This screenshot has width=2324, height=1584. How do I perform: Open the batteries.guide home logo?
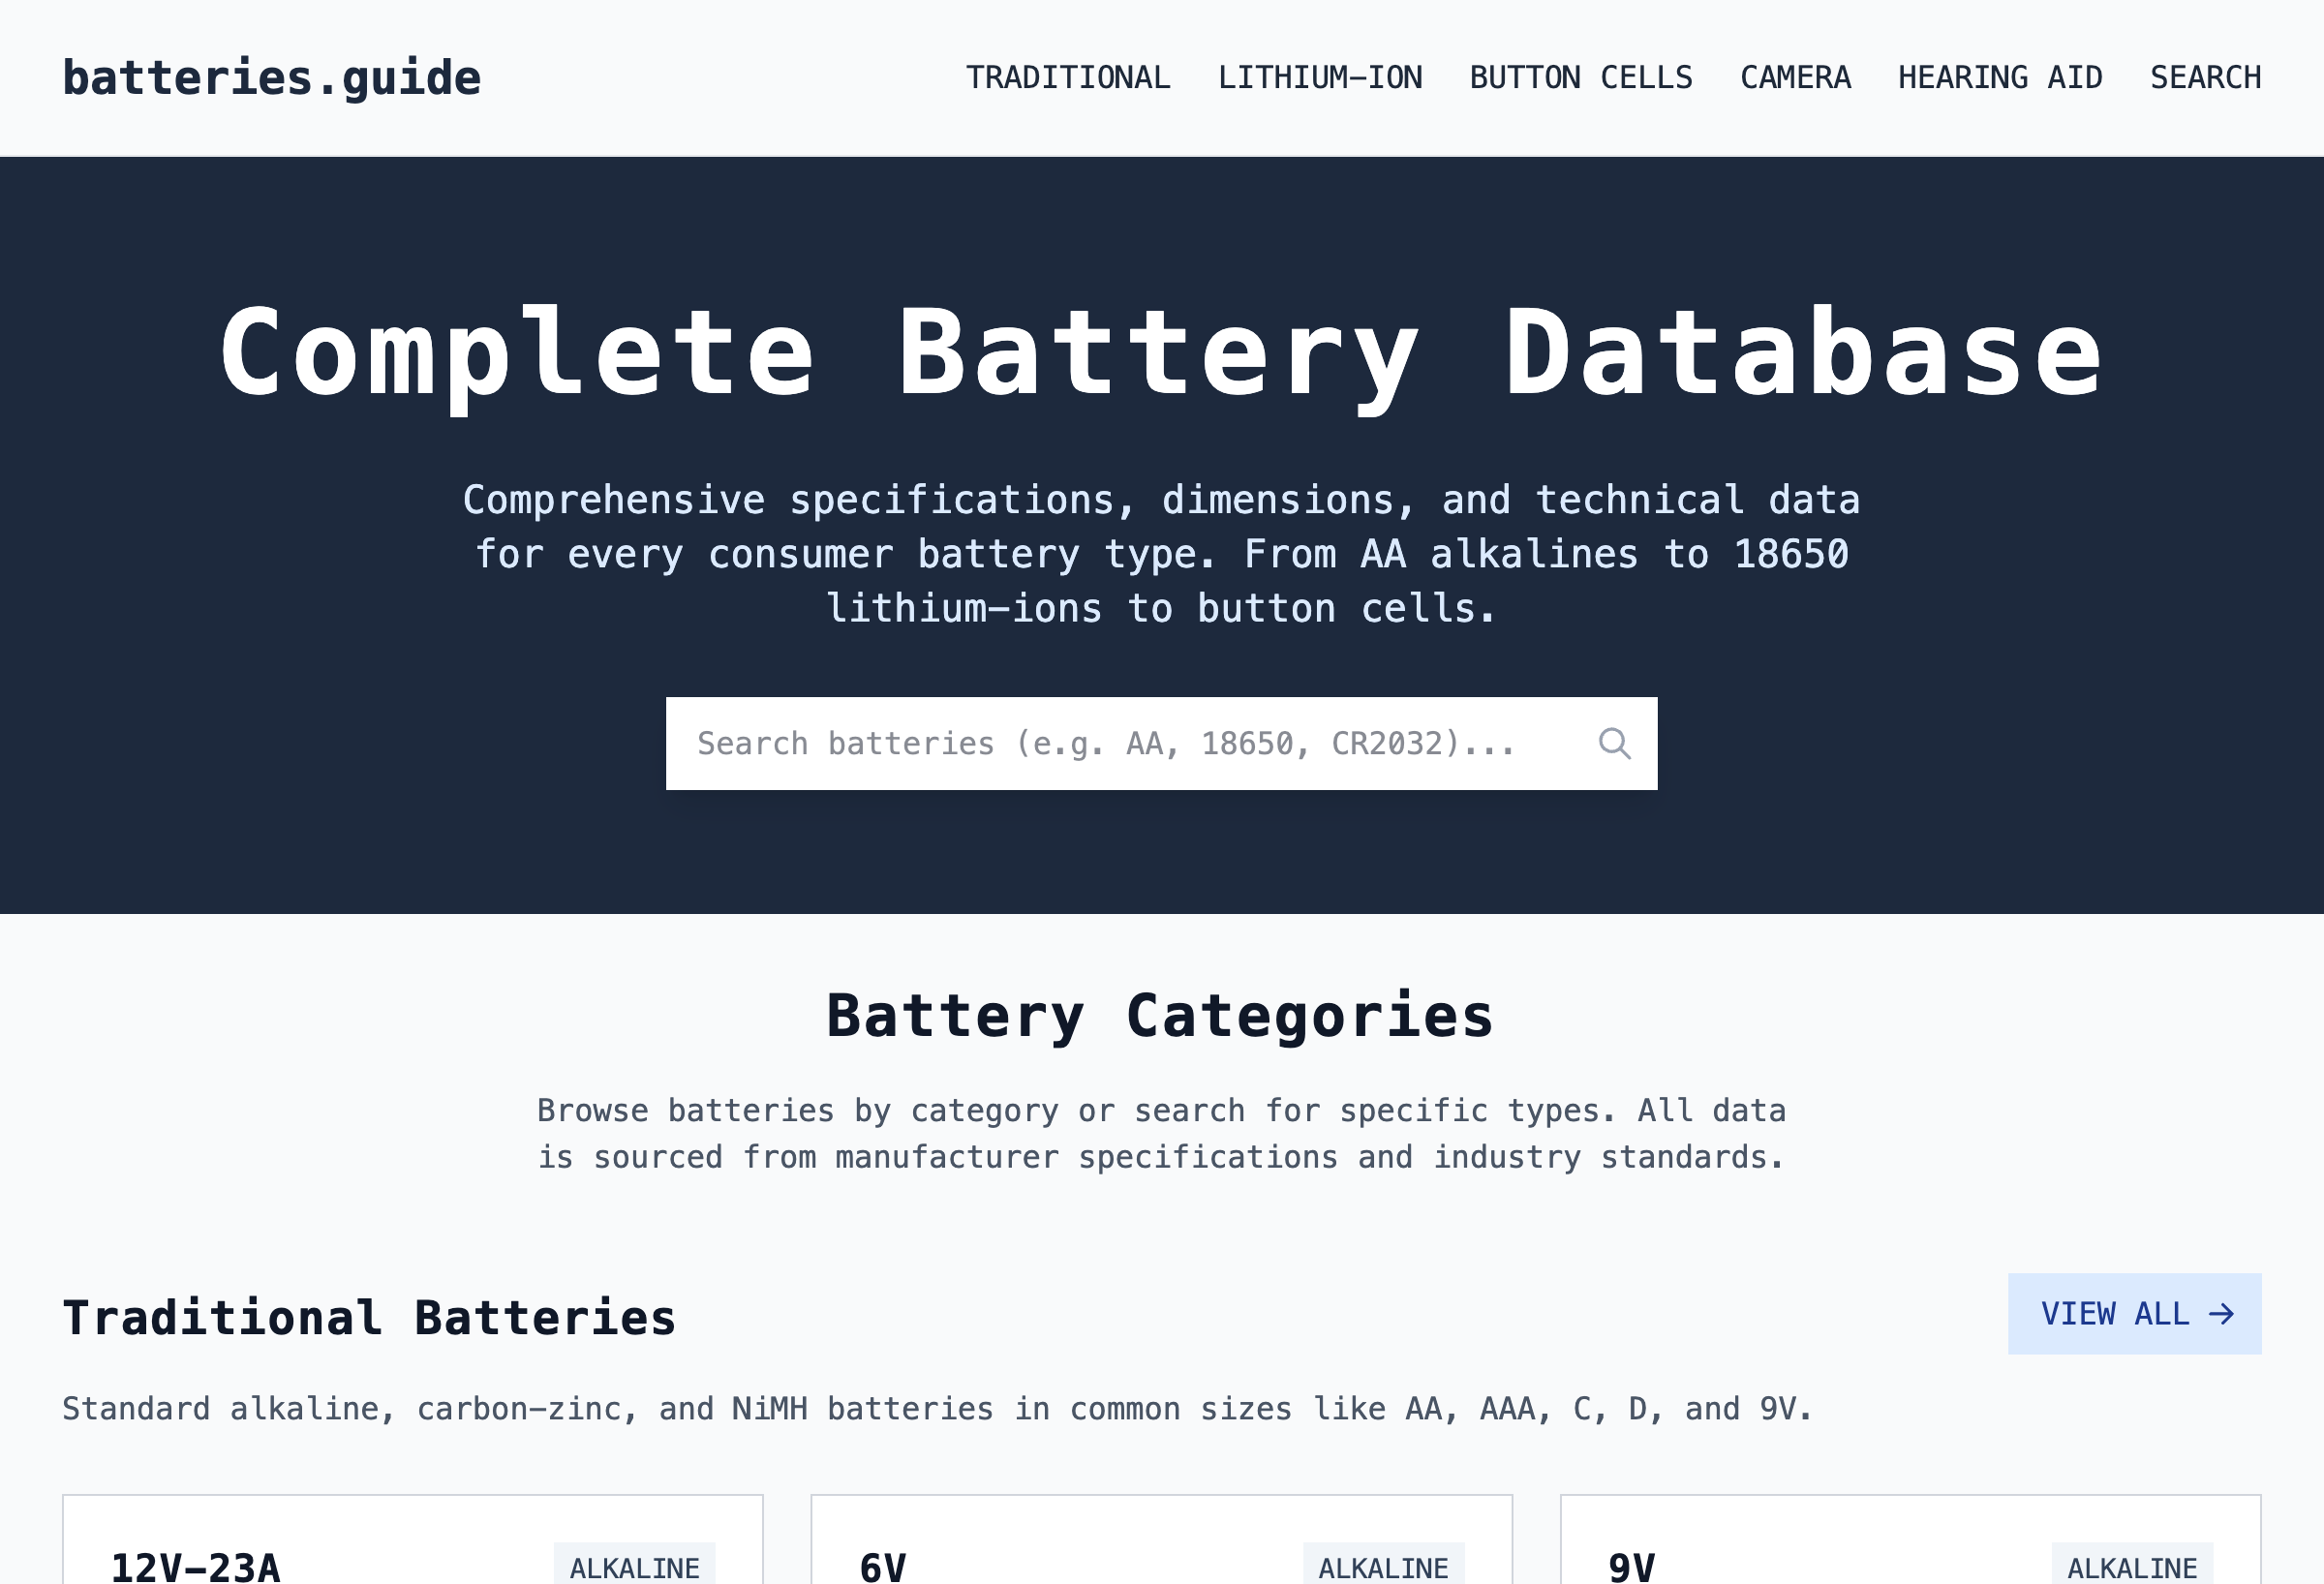click(x=271, y=77)
